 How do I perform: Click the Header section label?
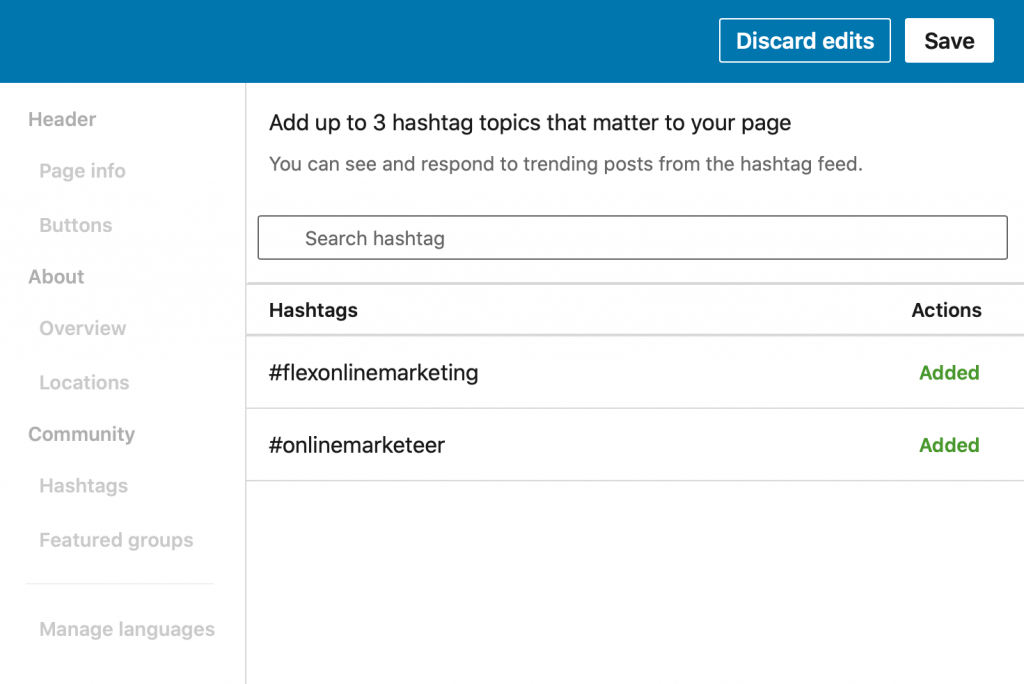62,119
